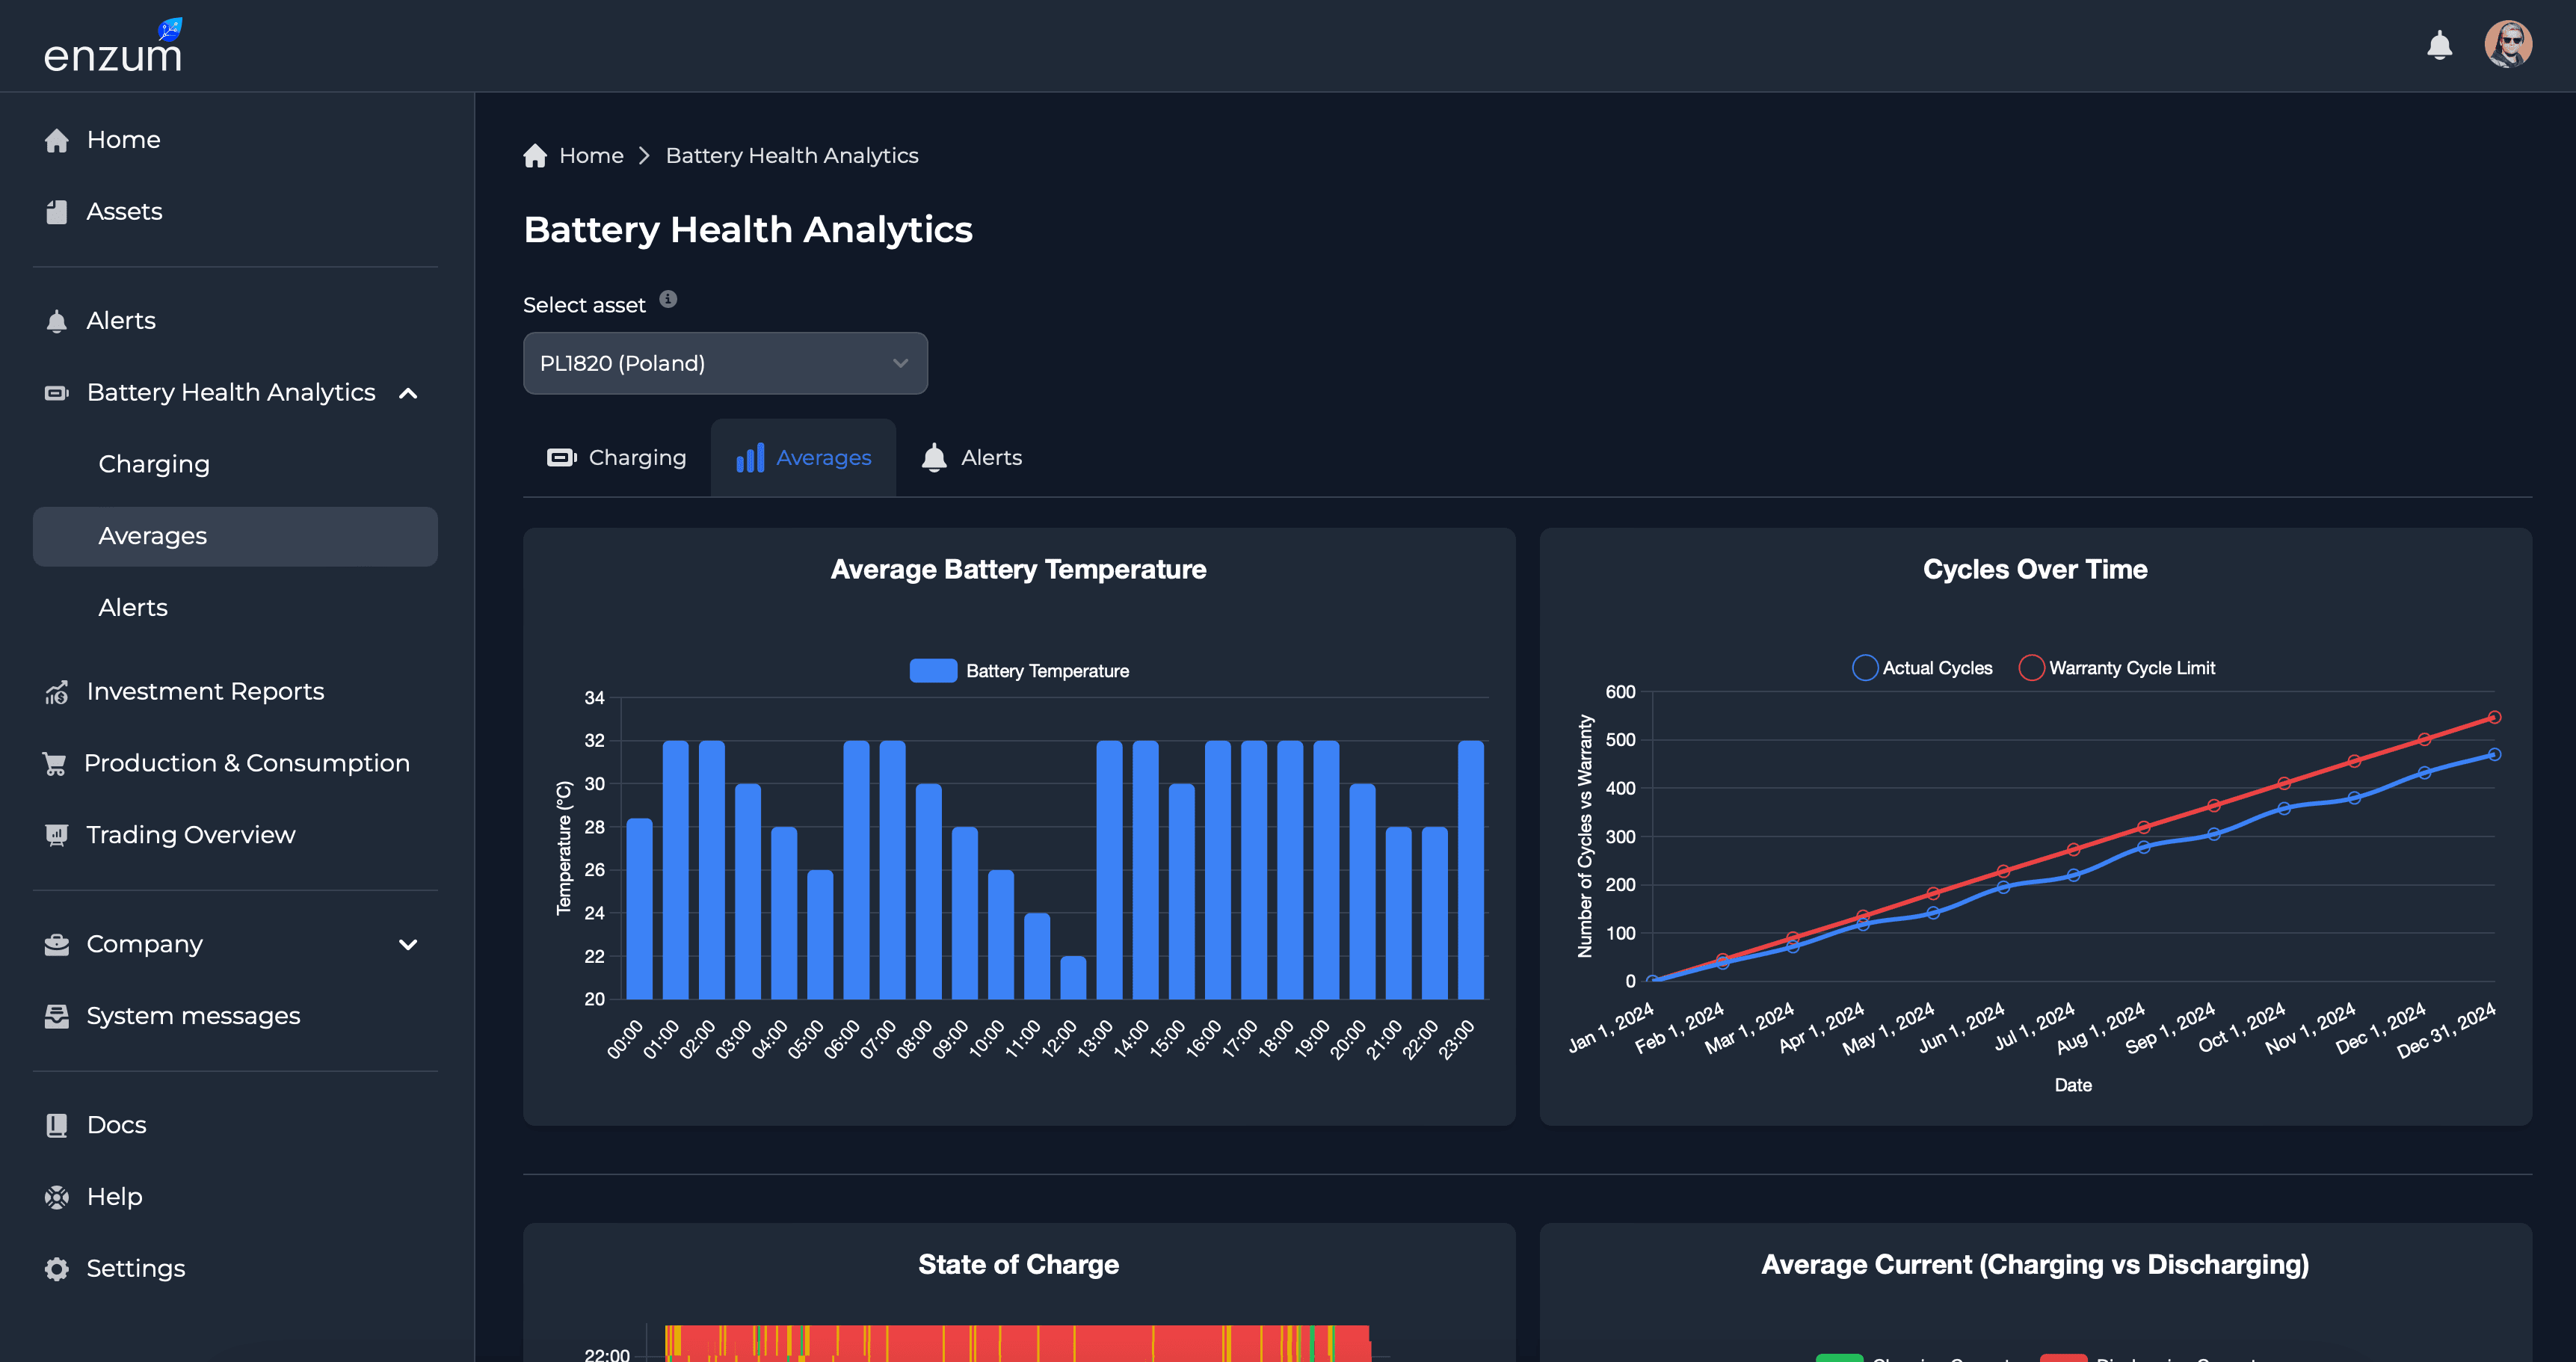The image size is (2576, 1362).
Task: Click the info tooltip next to Select asset
Action: [667, 299]
